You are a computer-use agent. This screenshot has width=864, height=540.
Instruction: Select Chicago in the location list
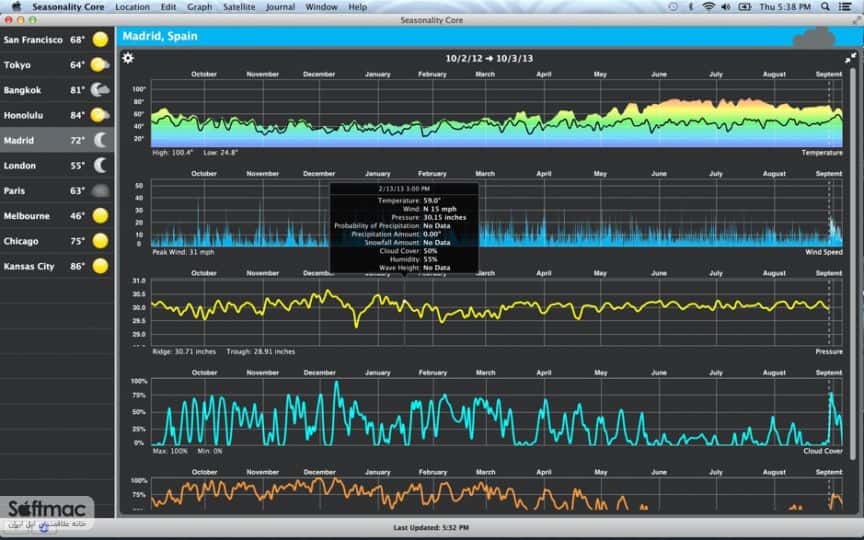coord(57,241)
